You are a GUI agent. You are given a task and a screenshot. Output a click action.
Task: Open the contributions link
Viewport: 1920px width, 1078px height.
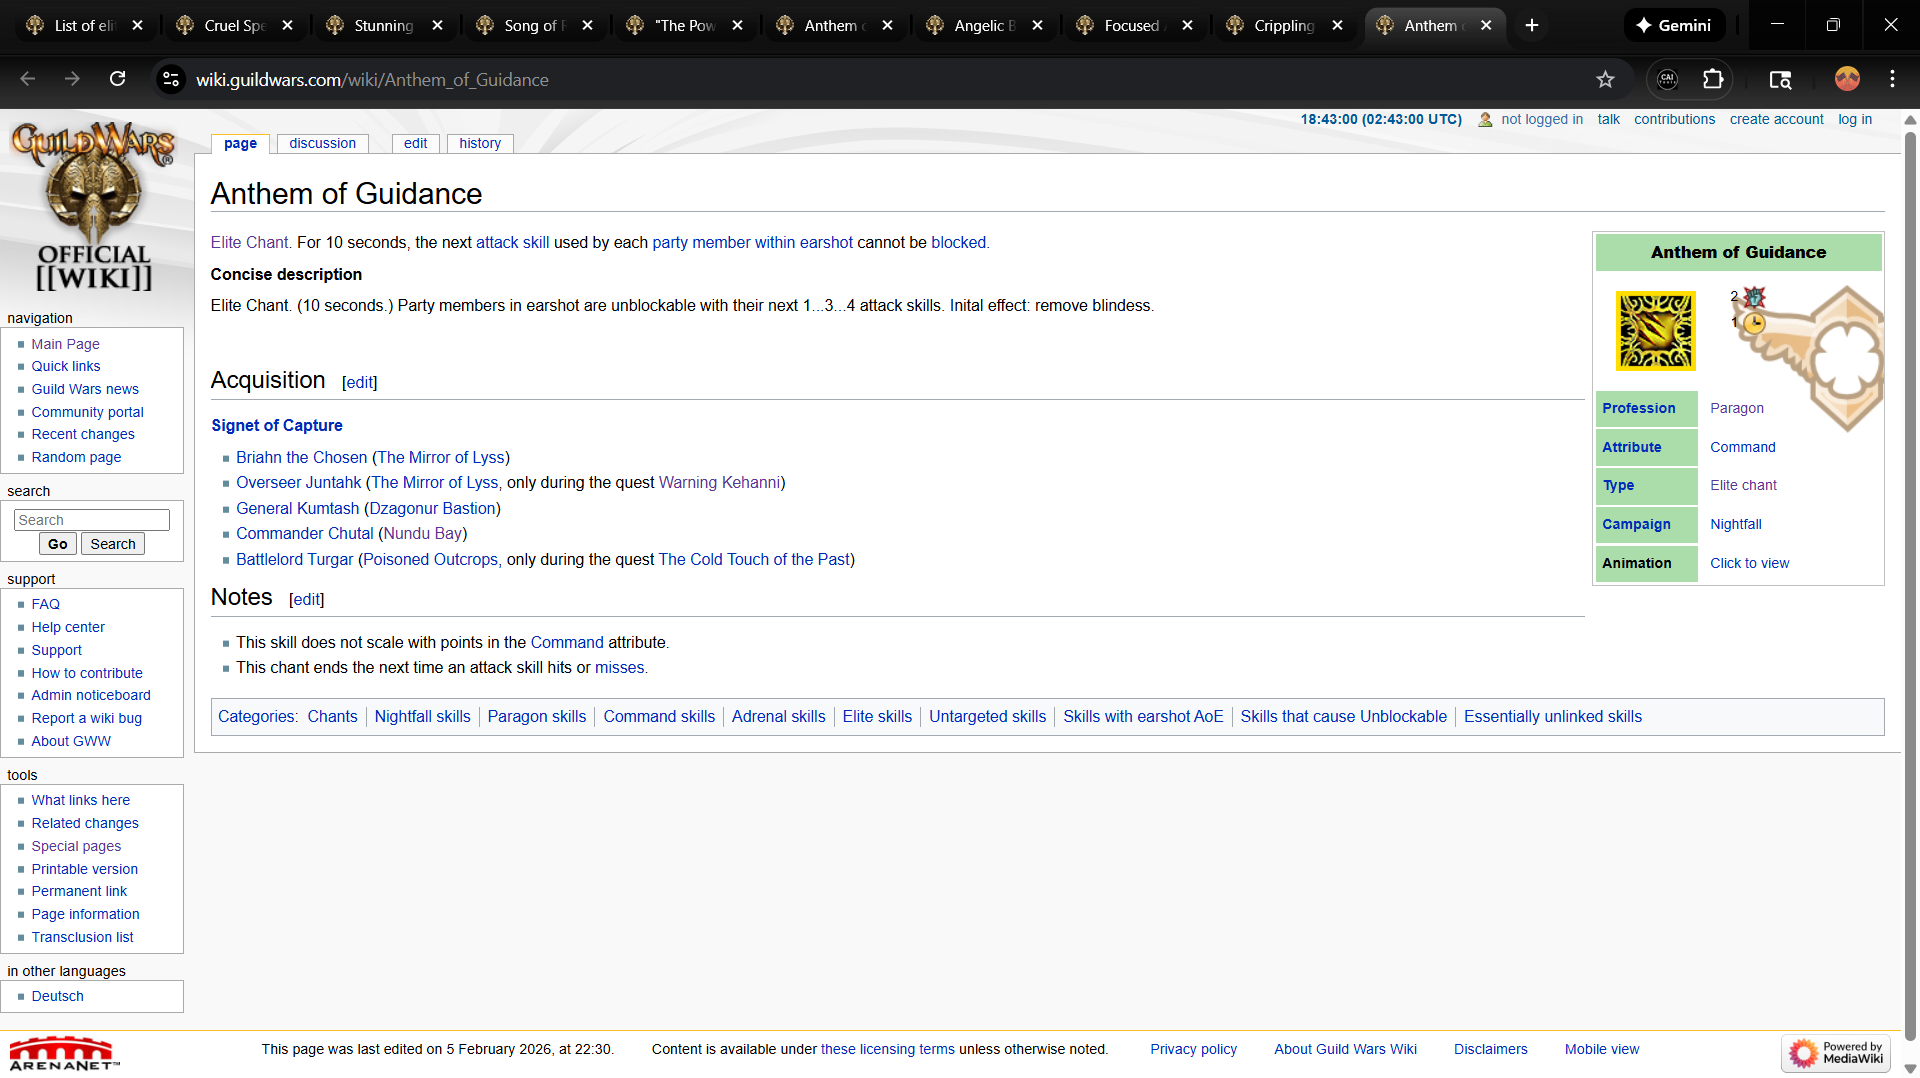coord(1674,119)
